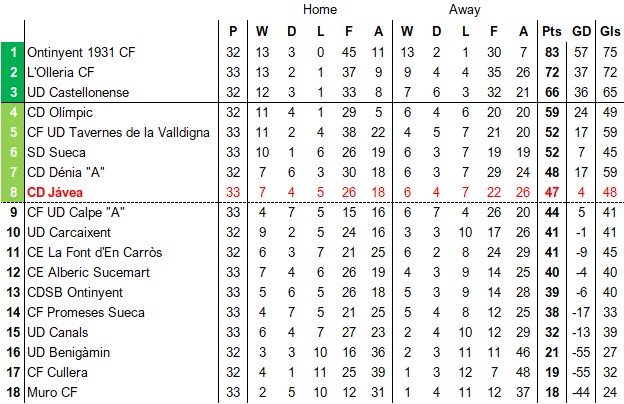Click the light green position 8 badge
The width and height of the screenshot is (624, 404).
pos(14,192)
